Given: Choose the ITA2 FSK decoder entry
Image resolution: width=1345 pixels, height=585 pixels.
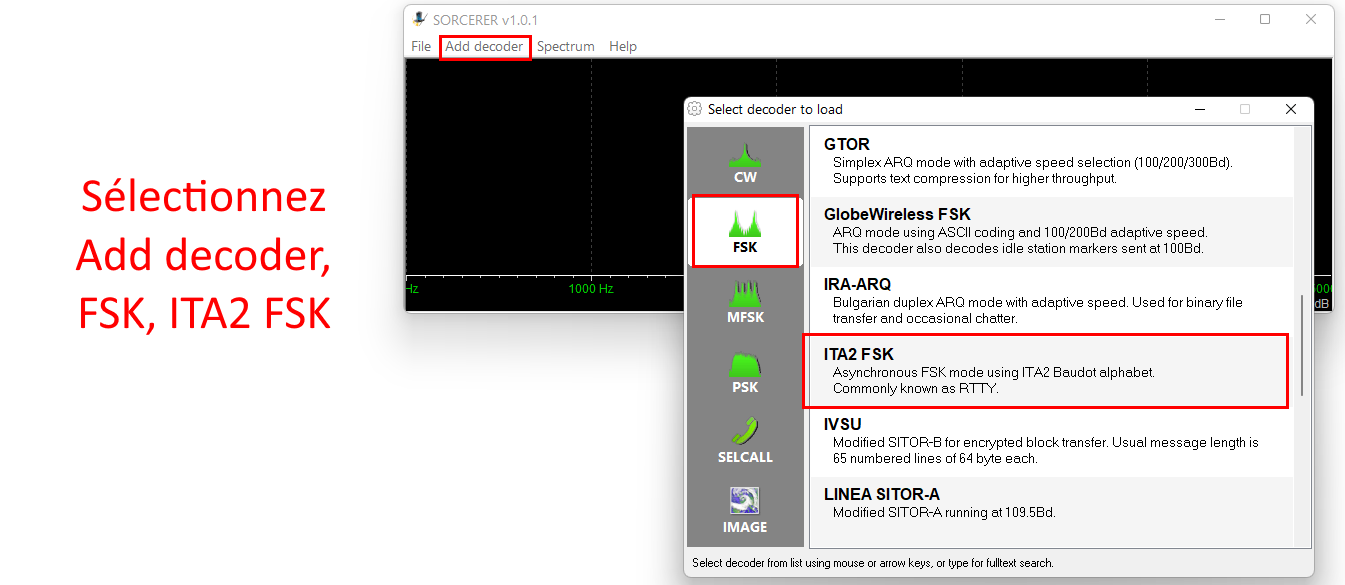Looking at the screenshot, I should click(1051, 371).
